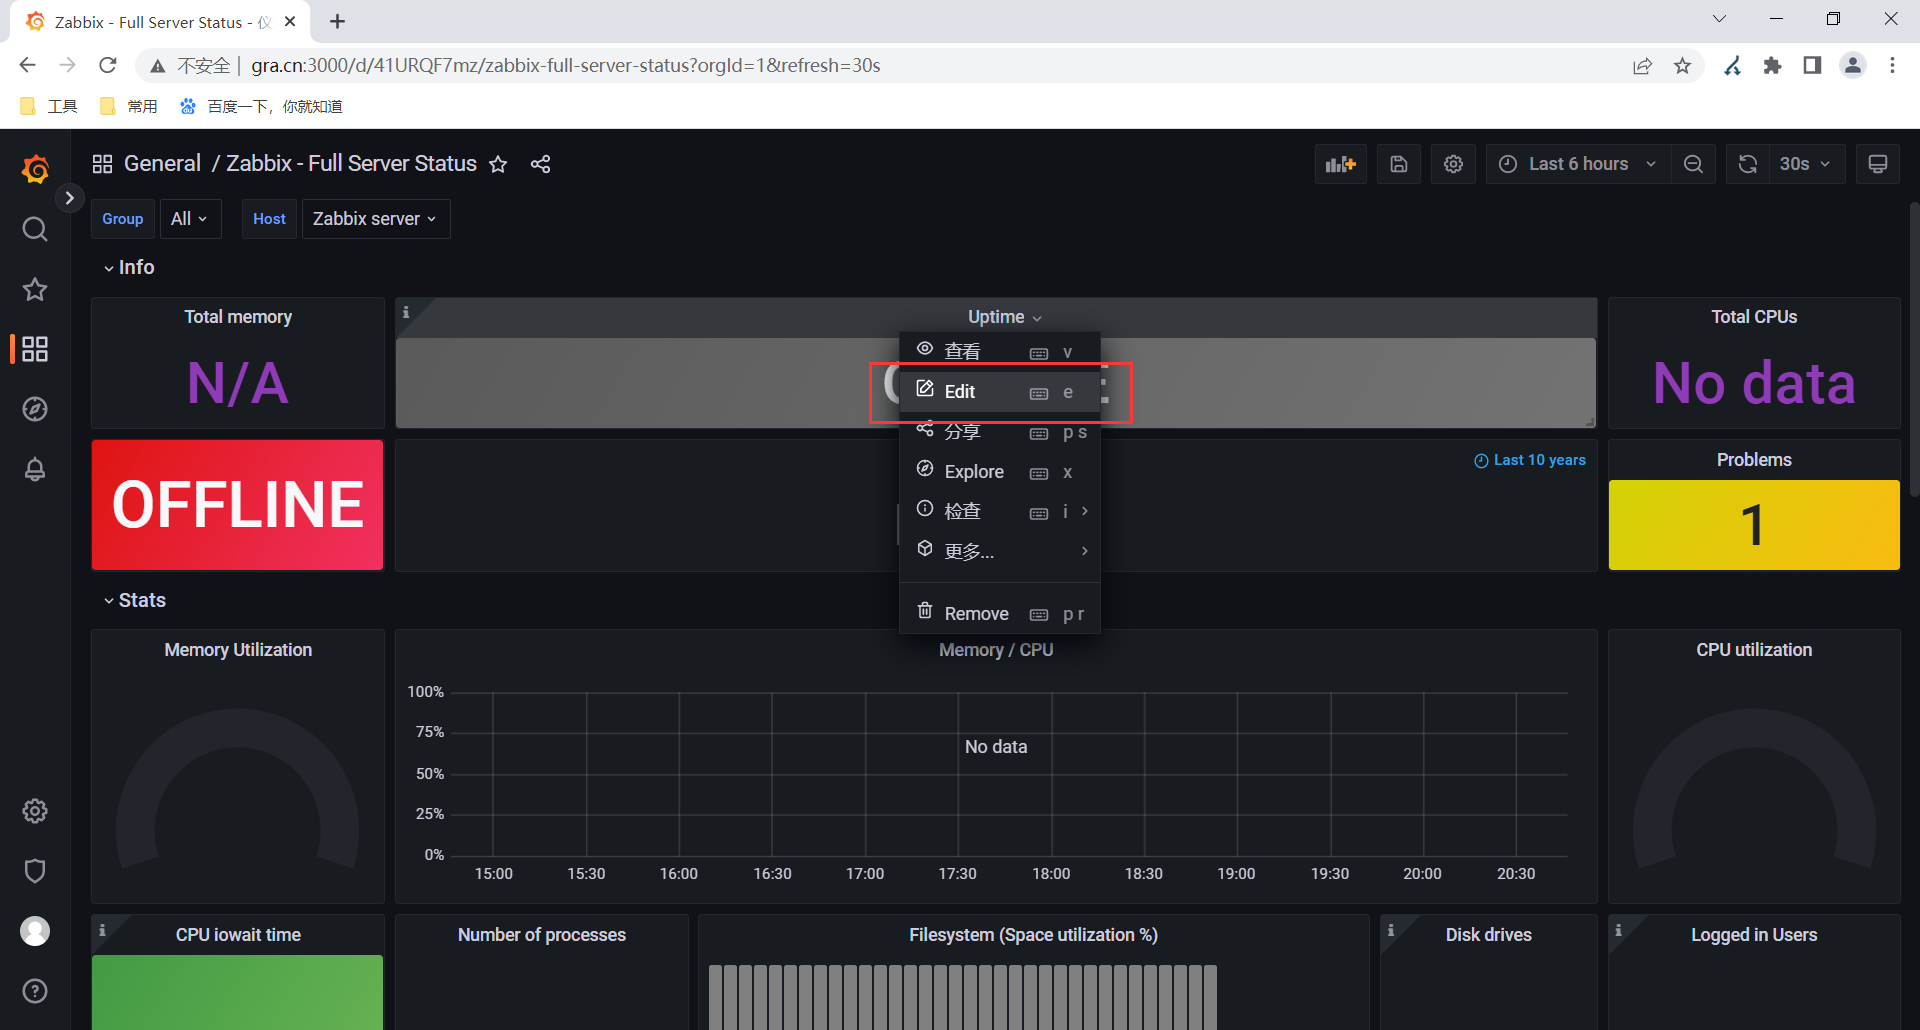Image resolution: width=1920 pixels, height=1030 pixels.
Task: Click the CPU utilization panel title
Action: click(1754, 650)
